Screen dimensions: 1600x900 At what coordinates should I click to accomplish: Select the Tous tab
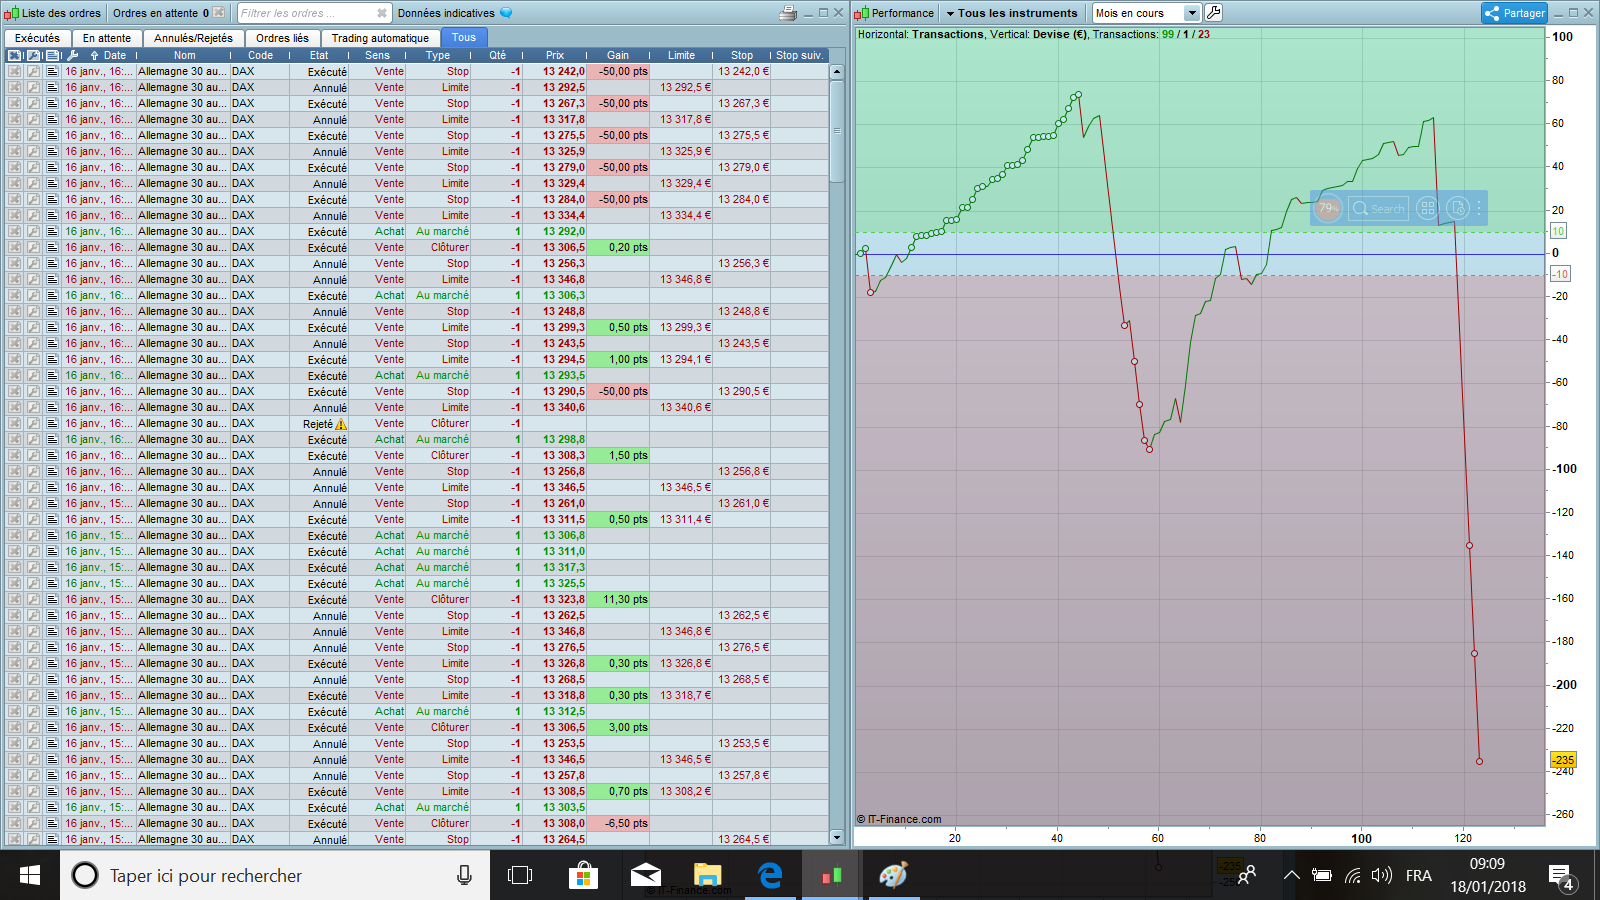pos(464,38)
